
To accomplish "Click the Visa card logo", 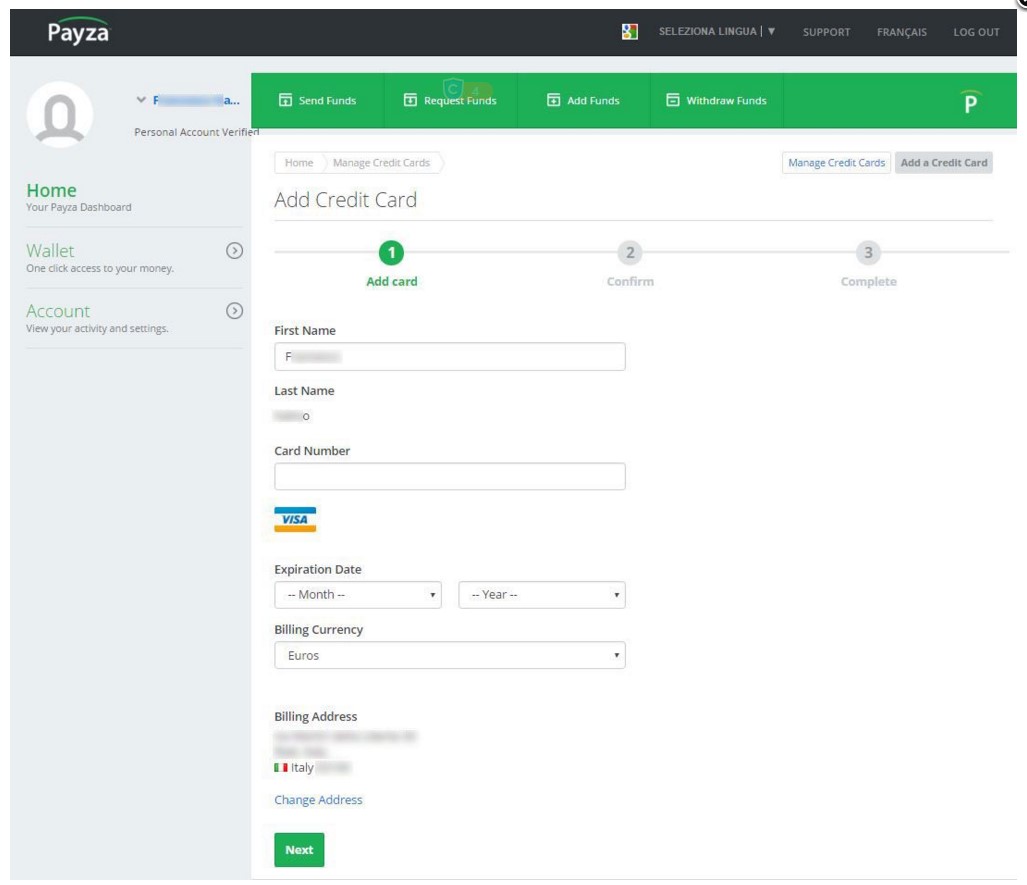I will tap(295, 519).
